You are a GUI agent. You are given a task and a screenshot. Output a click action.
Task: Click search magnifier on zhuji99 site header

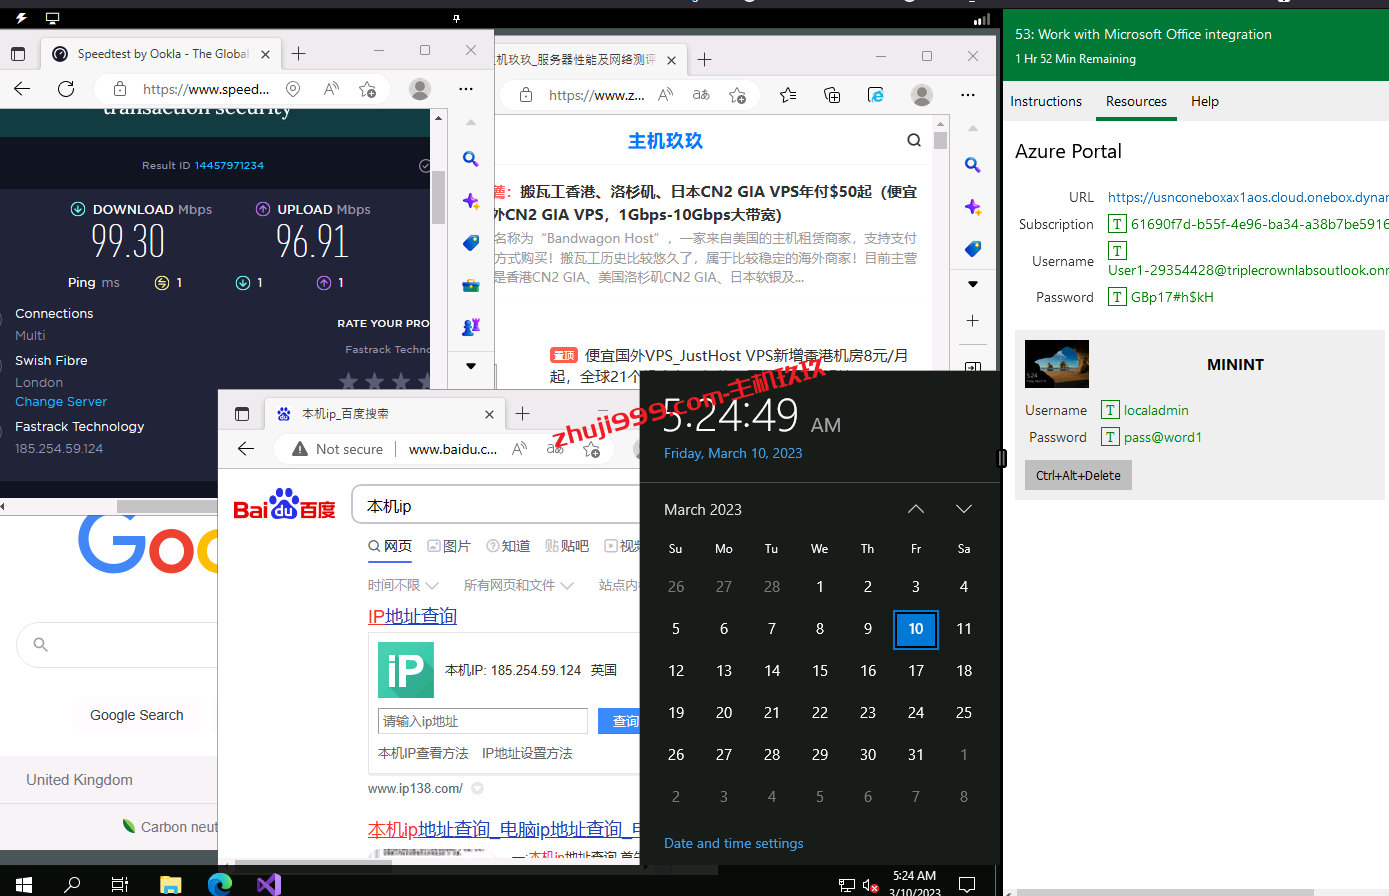point(914,141)
